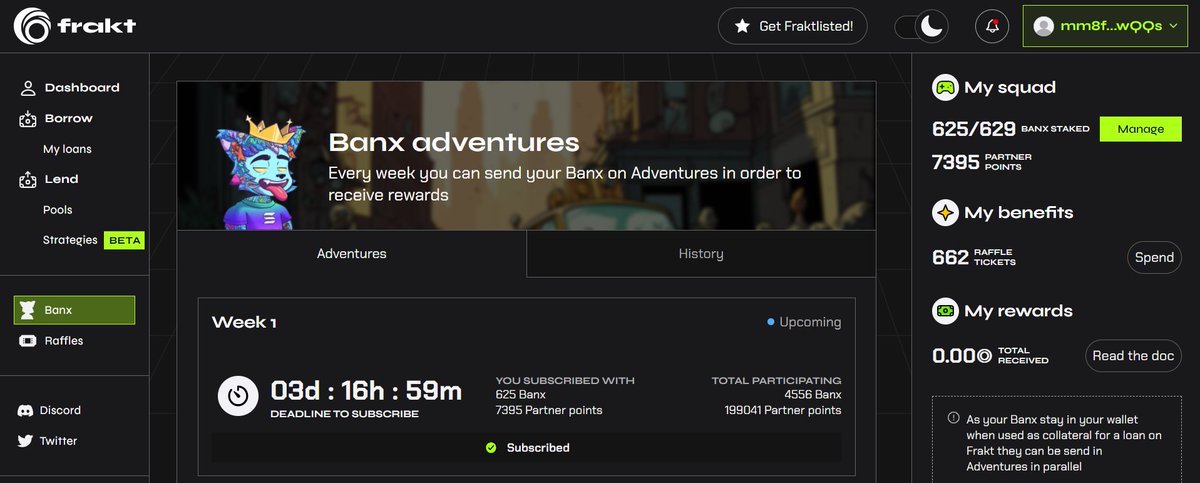Click the star icon in Get Fraktlisted
Image resolution: width=1200 pixels, height=483 pixels.
pos(742,27)
